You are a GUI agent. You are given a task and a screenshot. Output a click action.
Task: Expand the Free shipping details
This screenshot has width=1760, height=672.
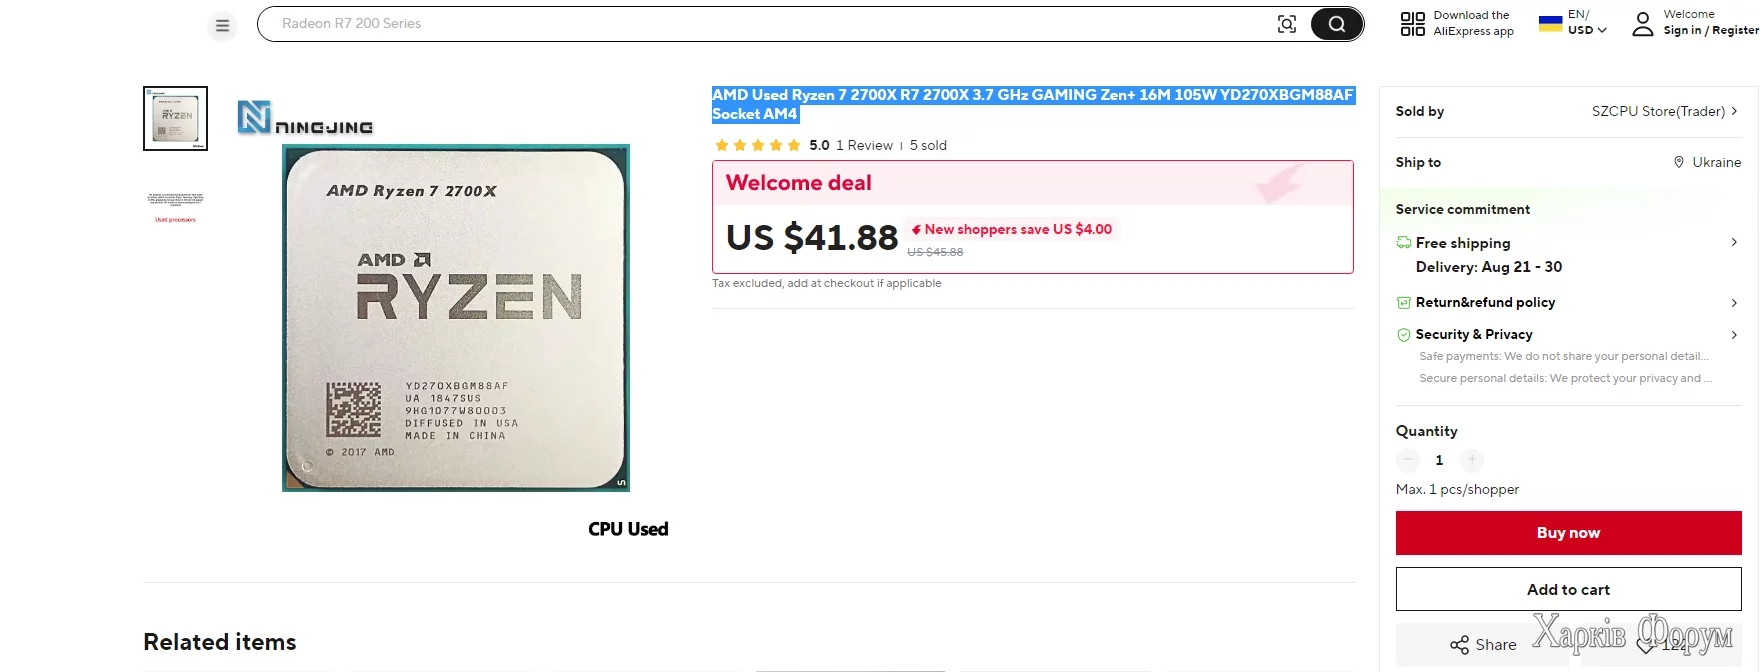pyautogui.click(x=1733, y=243)
